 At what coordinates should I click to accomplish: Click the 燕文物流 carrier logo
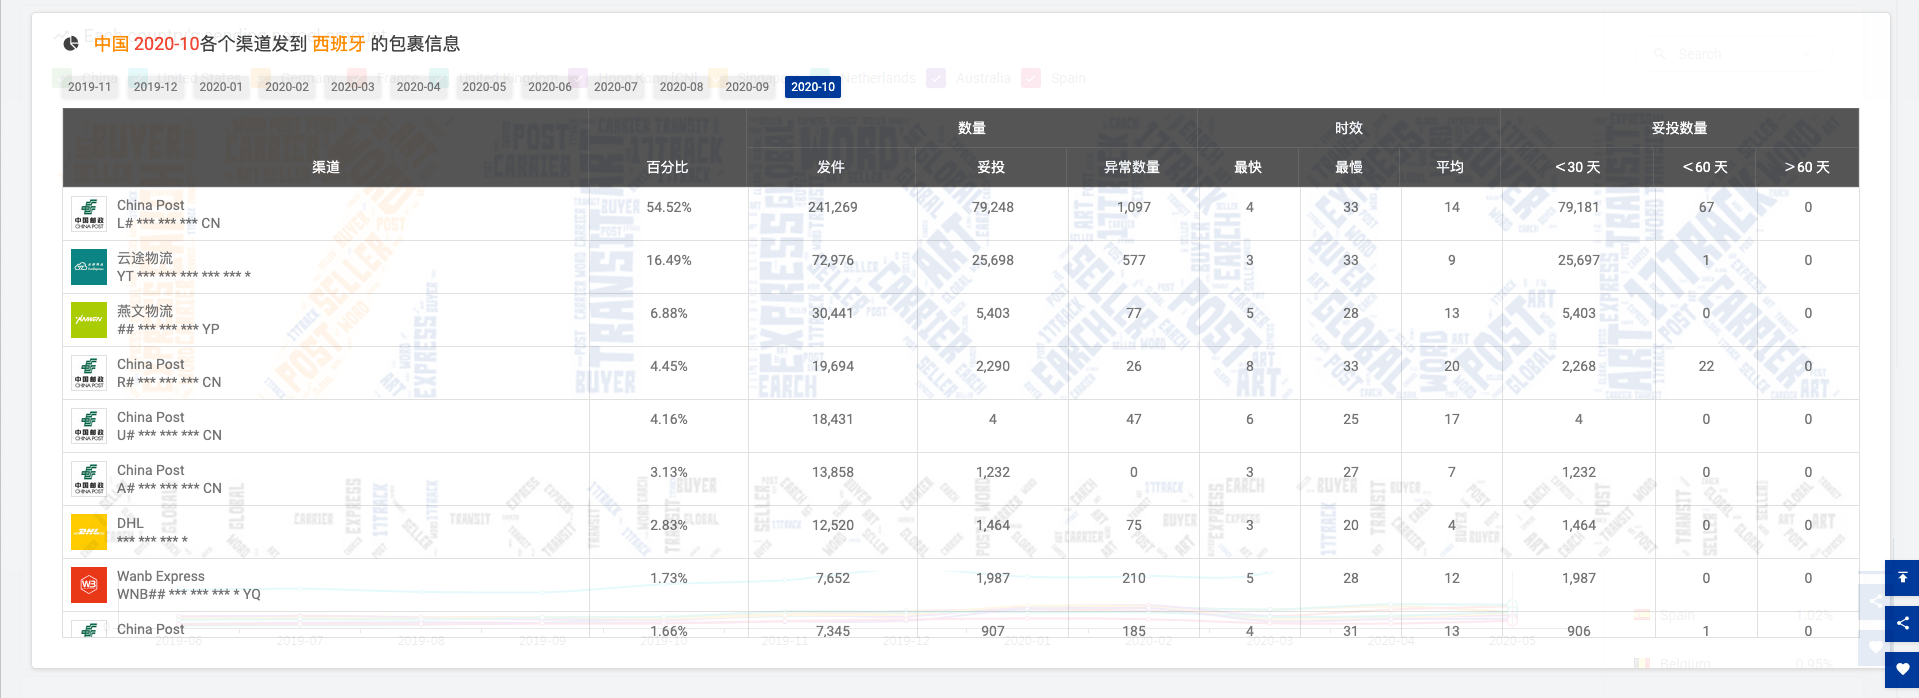[89, 320]
